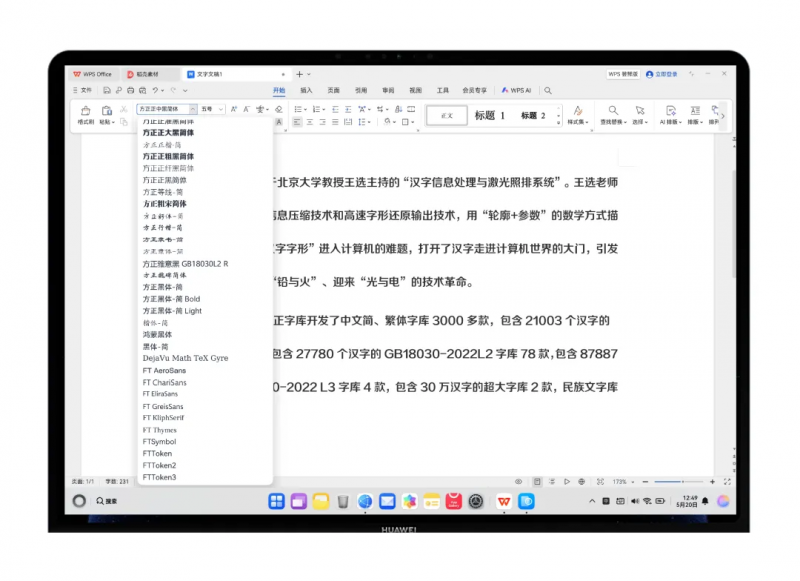Switch to web layout view globe icon

582,482
